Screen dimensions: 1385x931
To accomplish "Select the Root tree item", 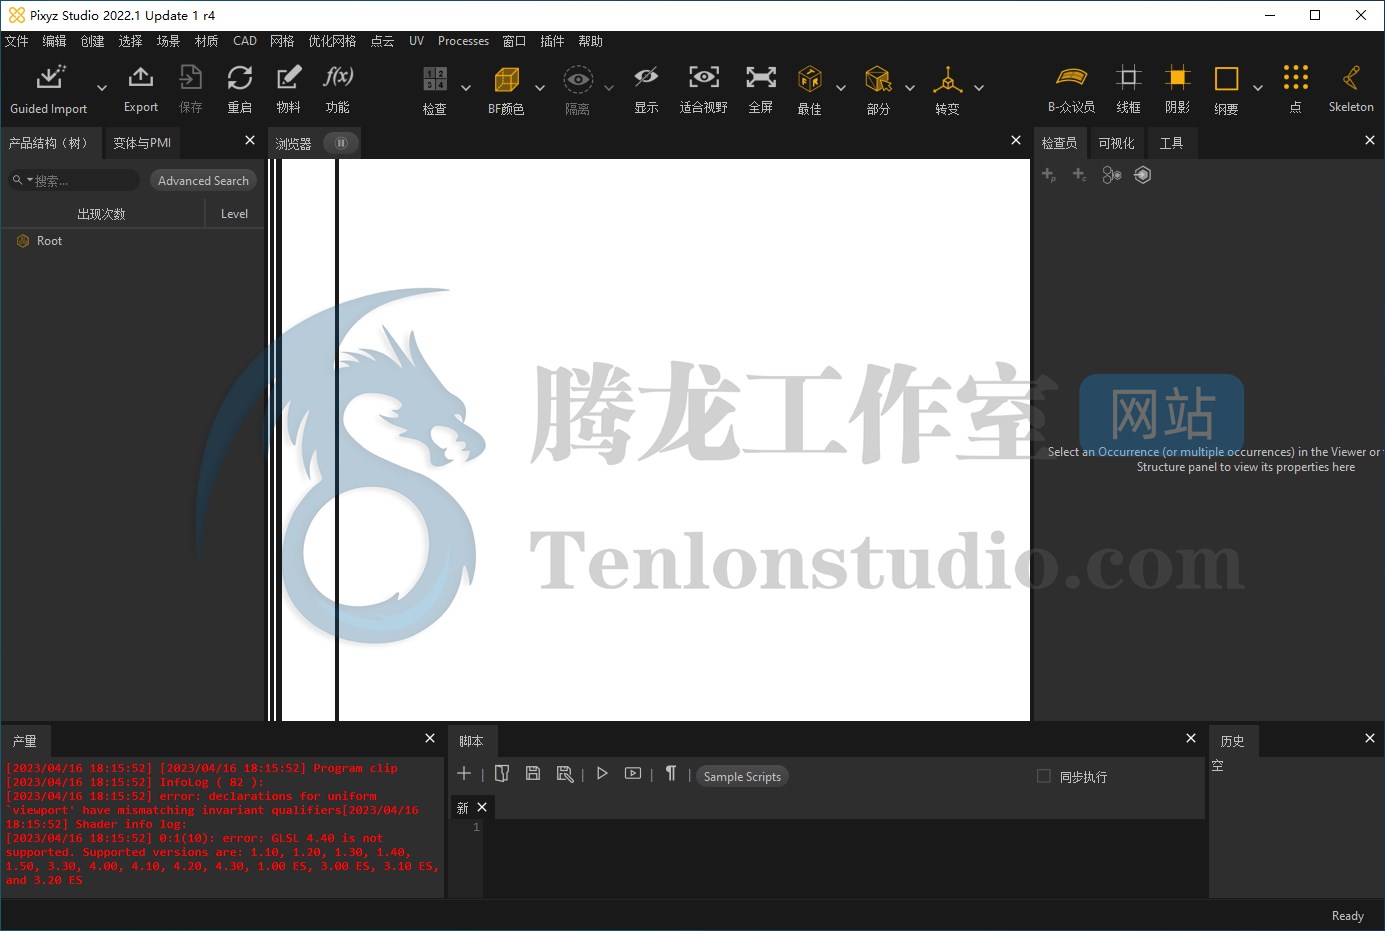I will 49,241.
